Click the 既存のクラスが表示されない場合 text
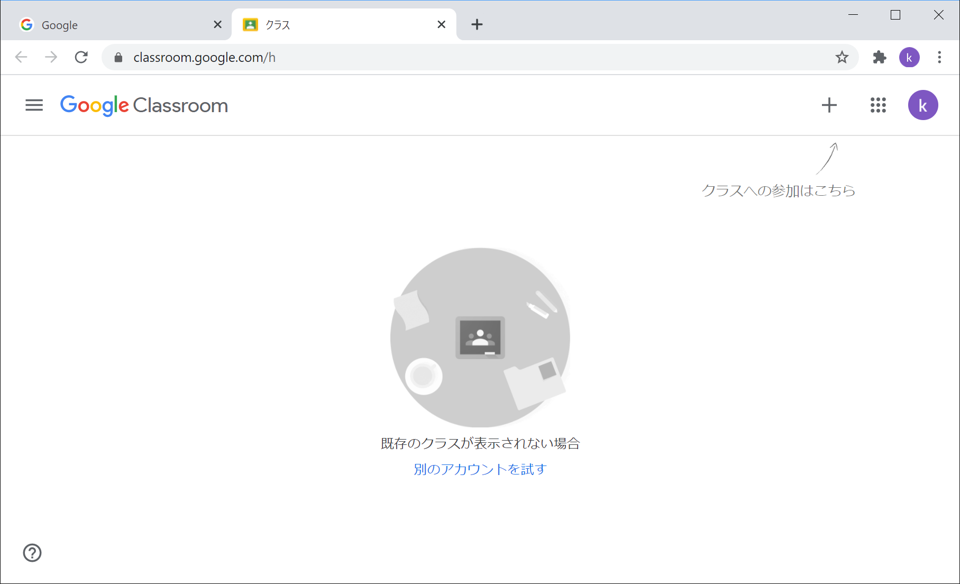 [x=480, y=443]
